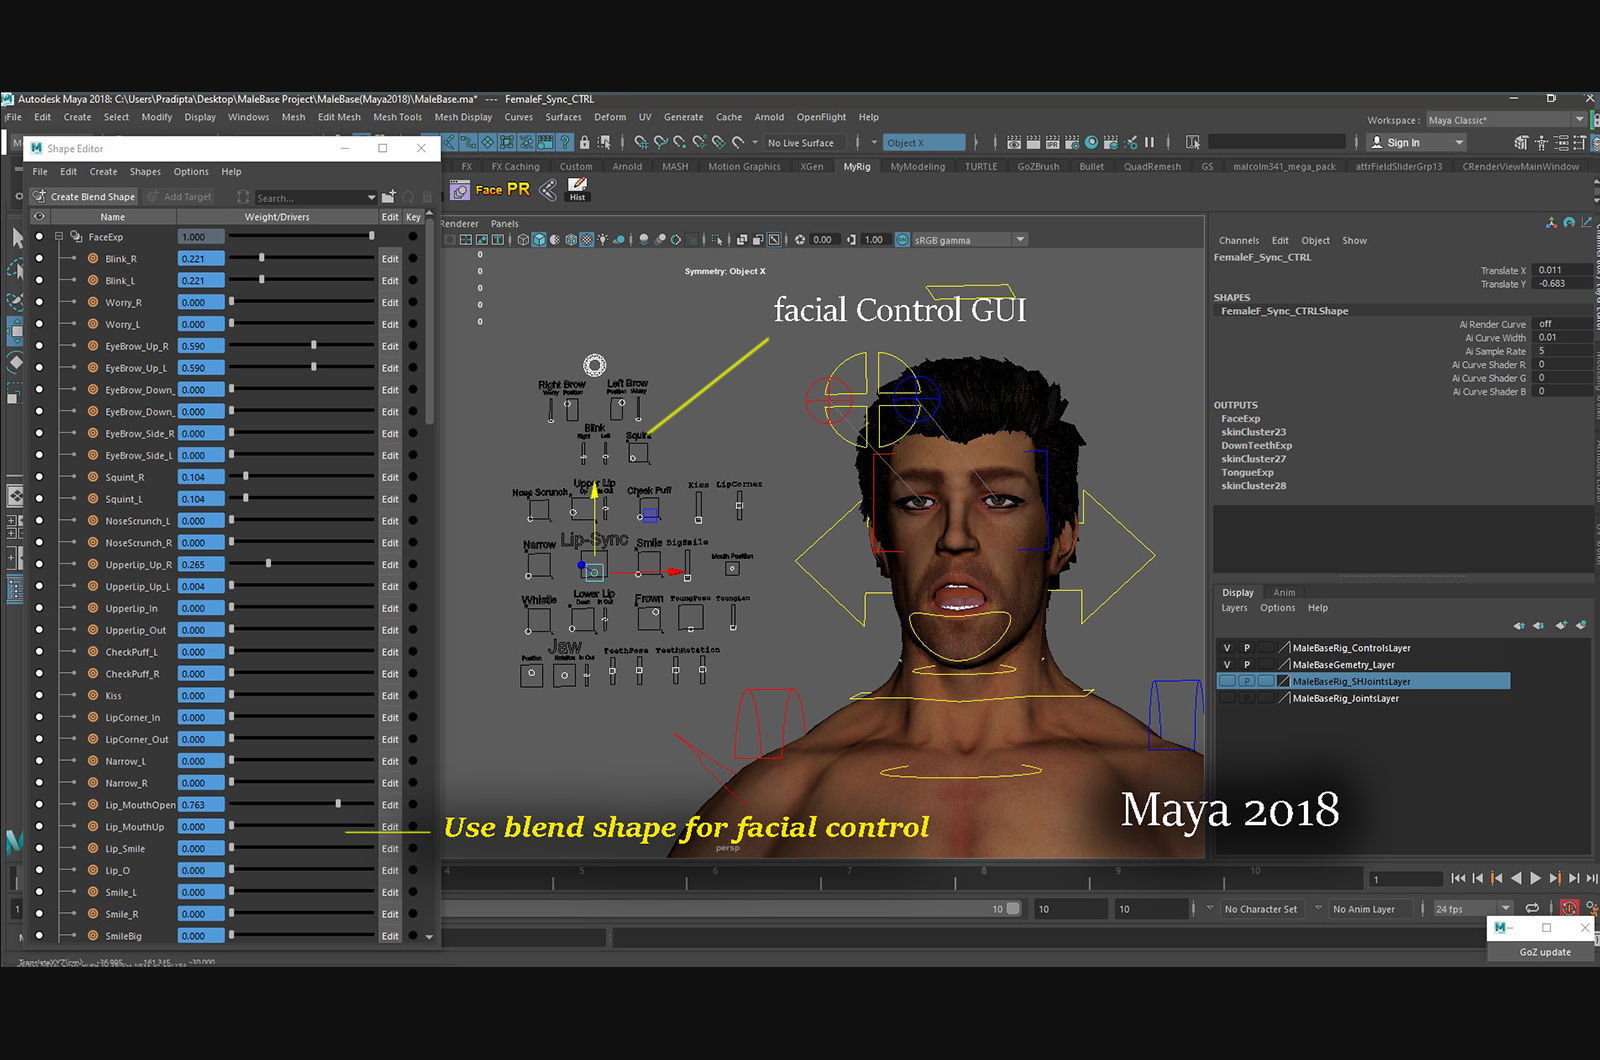Collapse the FaceExp blend shape group
The width and height of the screenshot is (1600, 1060).
(59, 237)
